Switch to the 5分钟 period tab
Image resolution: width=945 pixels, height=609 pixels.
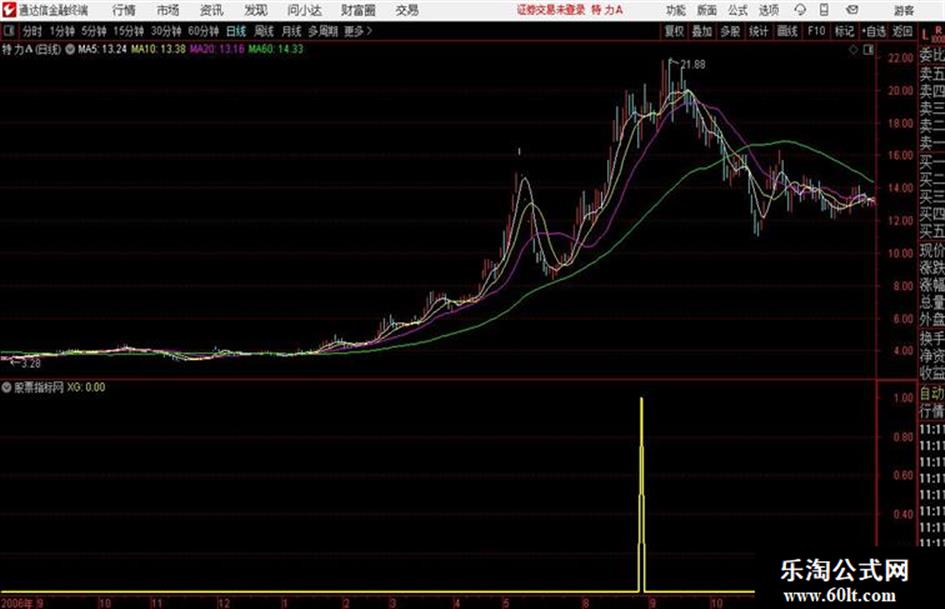point(94,31)
